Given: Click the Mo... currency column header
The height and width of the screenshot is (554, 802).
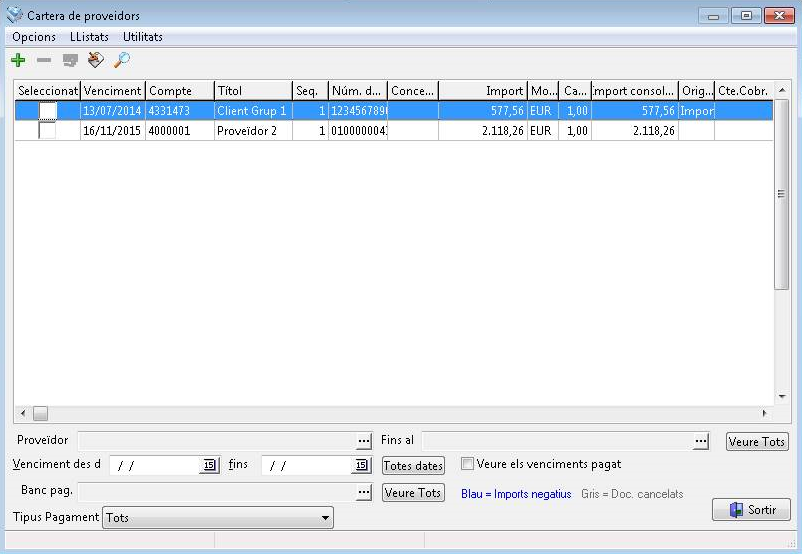Looking at the screenshot, I should click(543, 91).
